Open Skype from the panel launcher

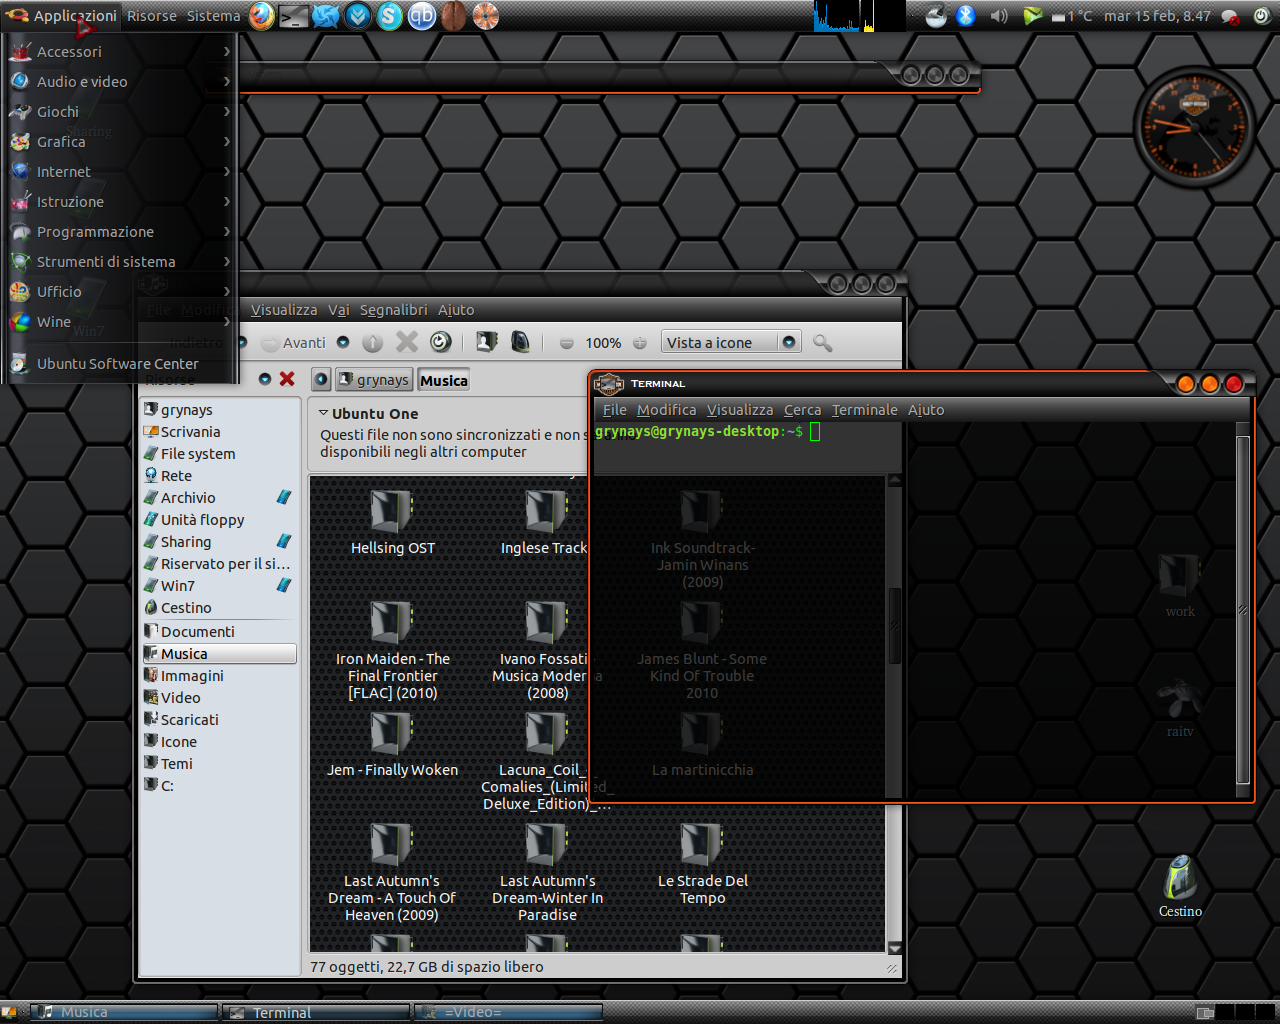pyautogui.click(x=389, y=16)
